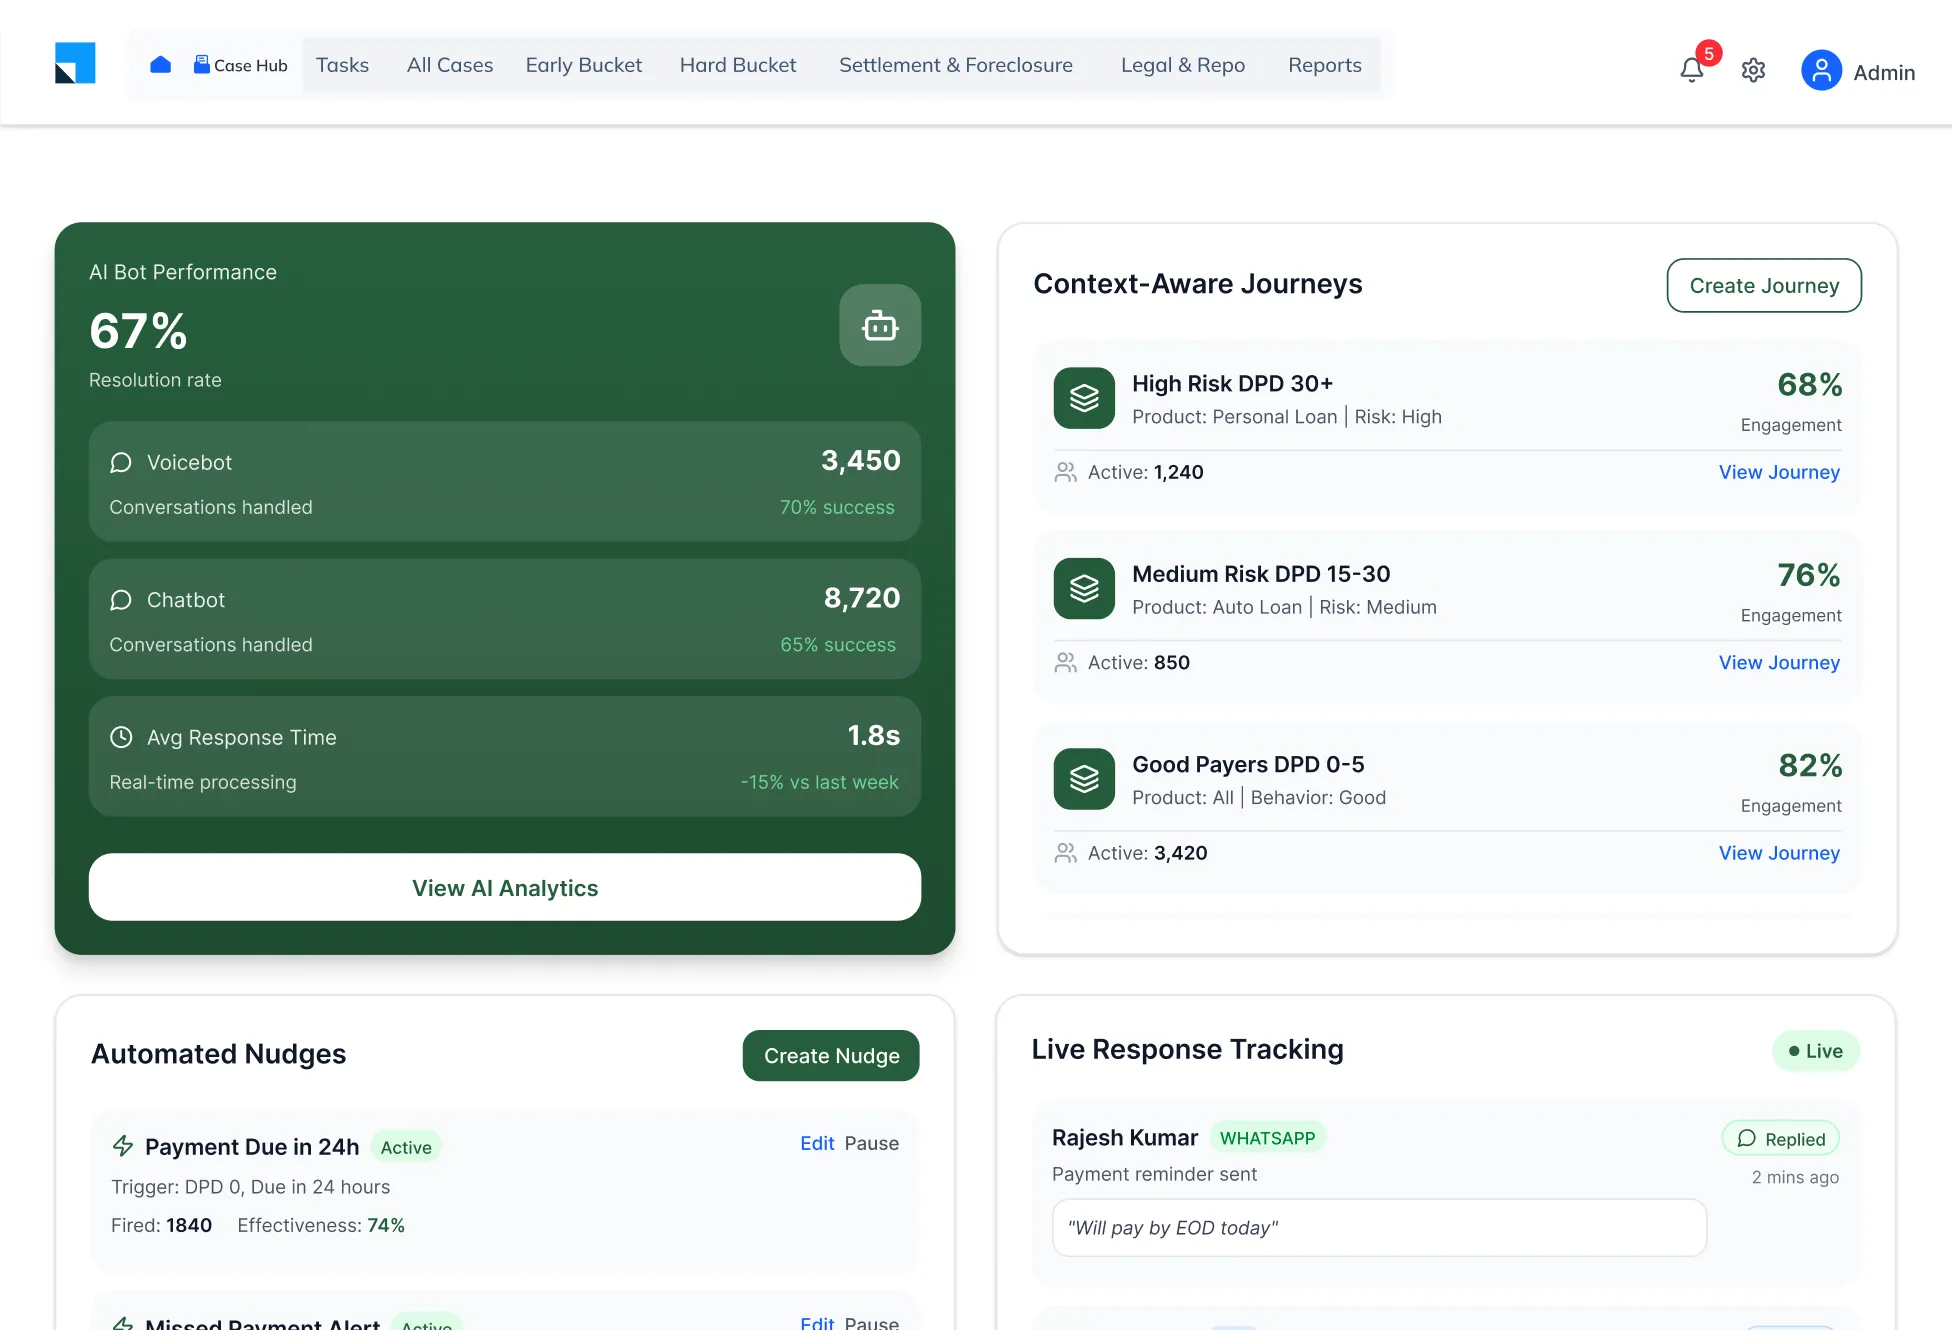
Task: View Journey for Good Payers DPD 0-5
Action: [x=1779, y=853]
